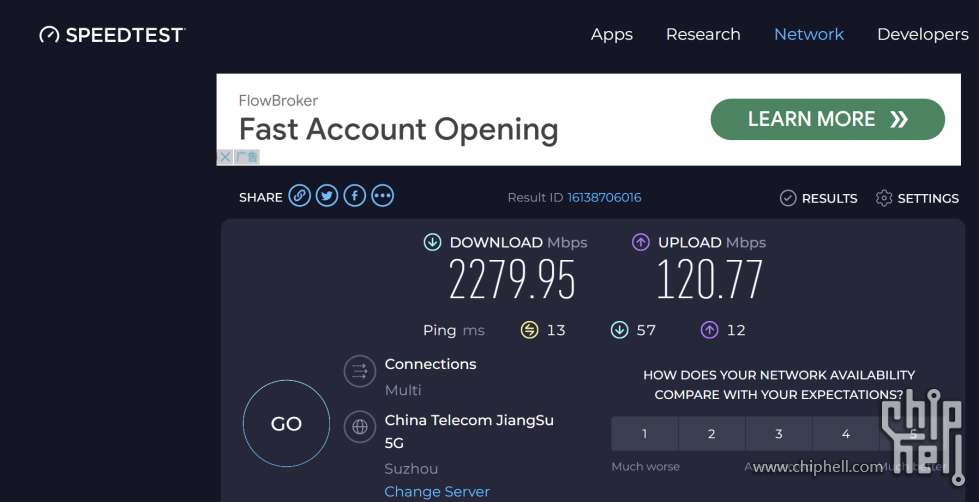Click the Settings gear icon

[x=883, y=198]
